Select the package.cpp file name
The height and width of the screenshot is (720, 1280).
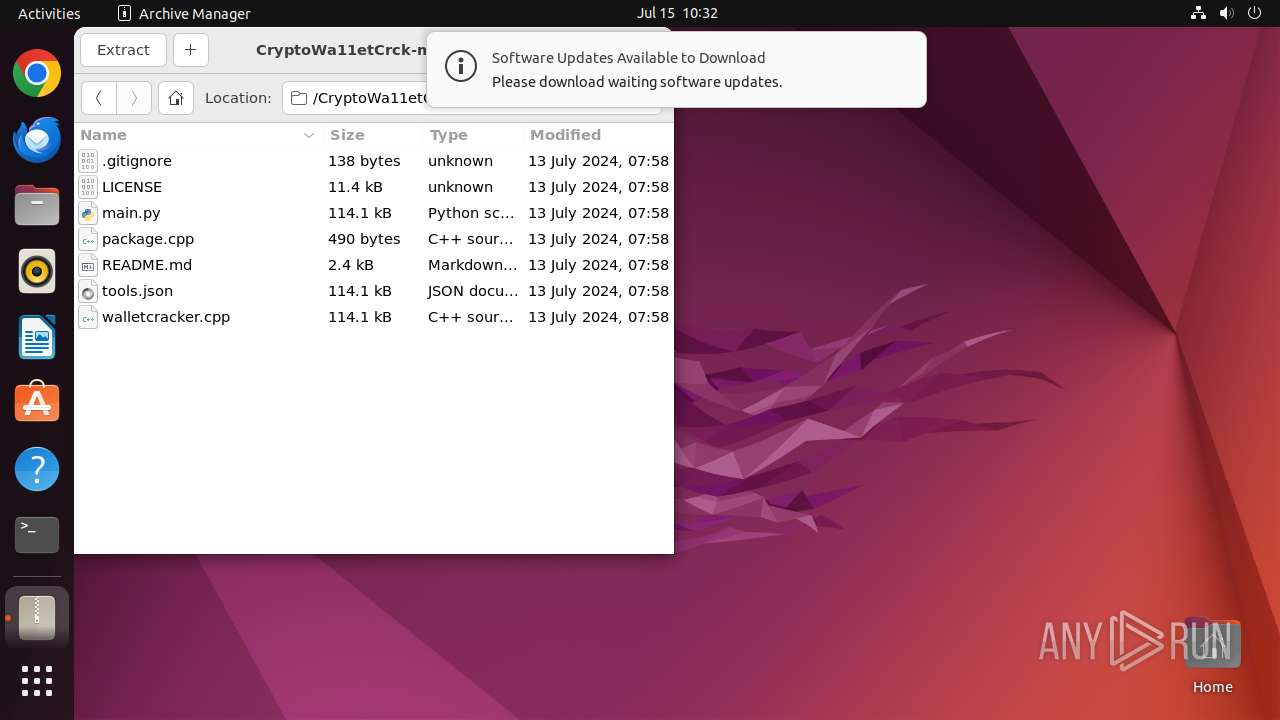[x=148, y=239]
